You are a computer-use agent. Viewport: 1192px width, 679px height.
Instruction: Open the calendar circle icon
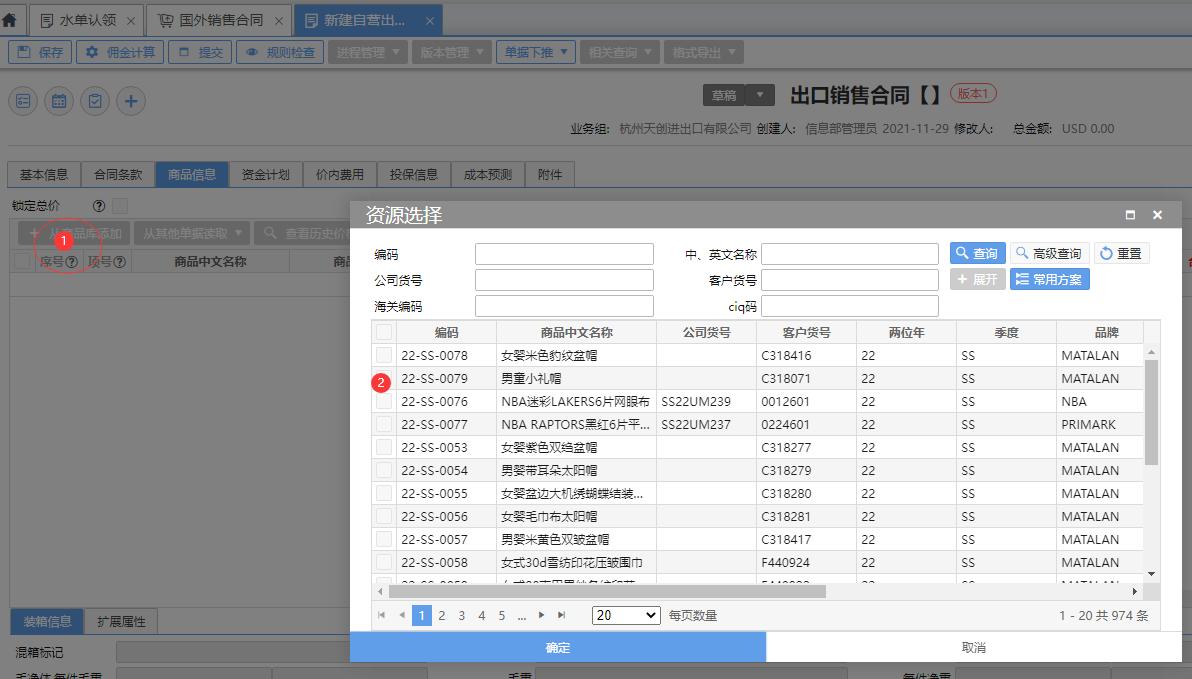pos(58,101)
